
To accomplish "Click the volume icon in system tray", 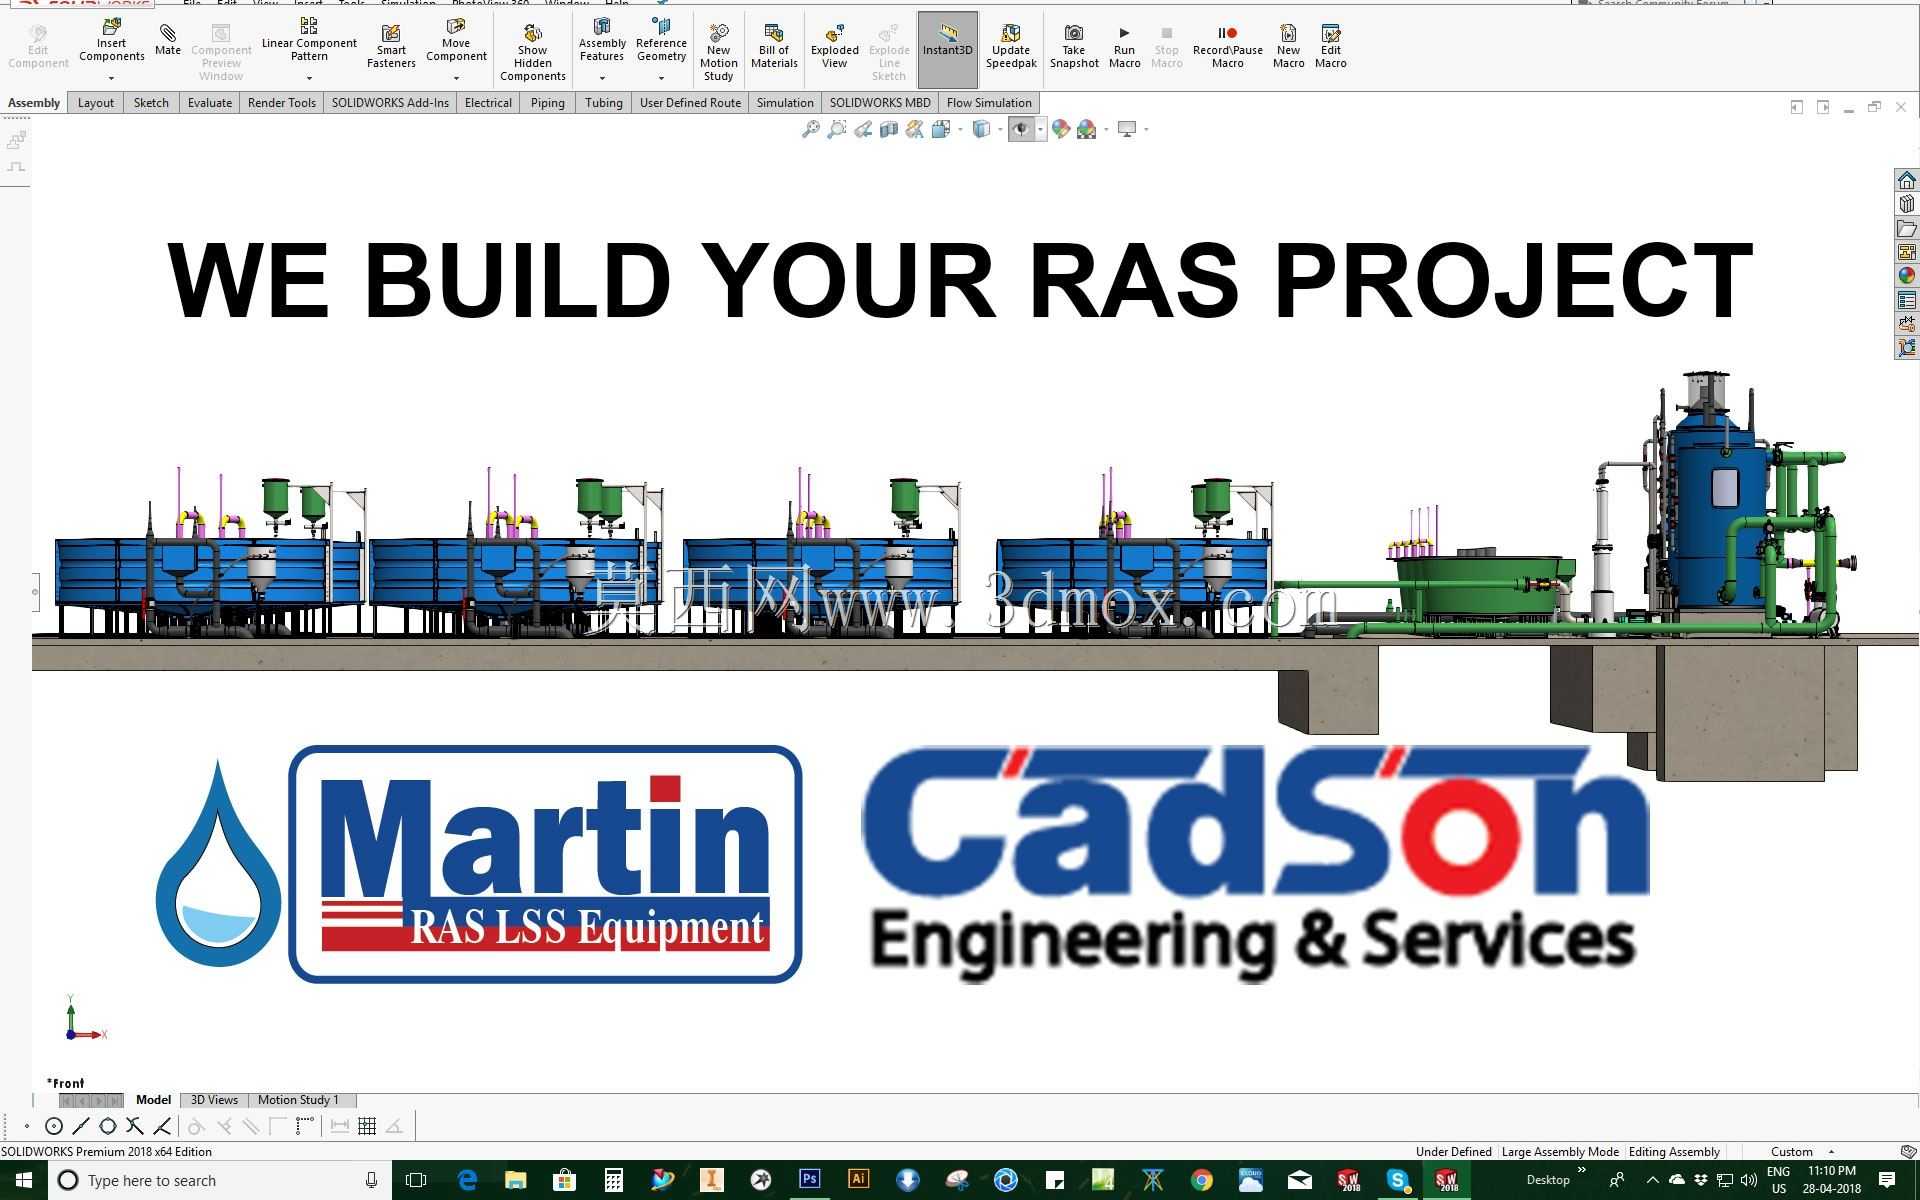I will point(1749,1181).
